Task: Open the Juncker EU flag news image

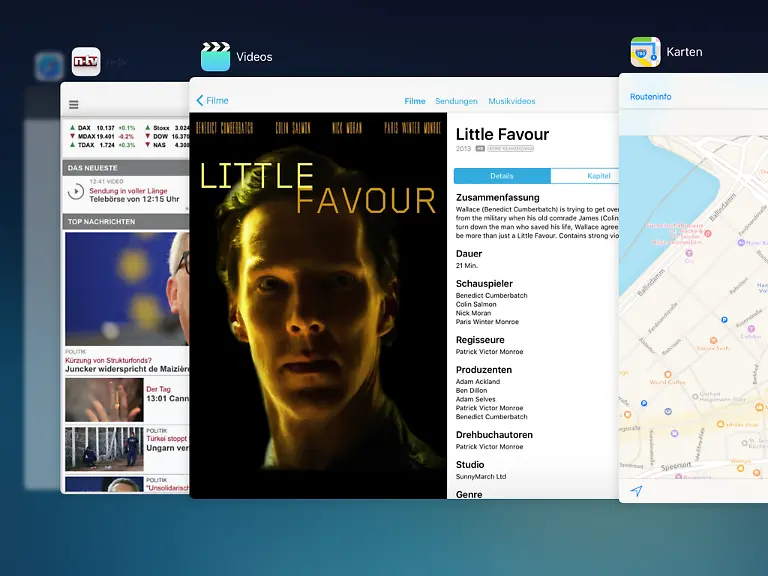Action: pos(127,288)
